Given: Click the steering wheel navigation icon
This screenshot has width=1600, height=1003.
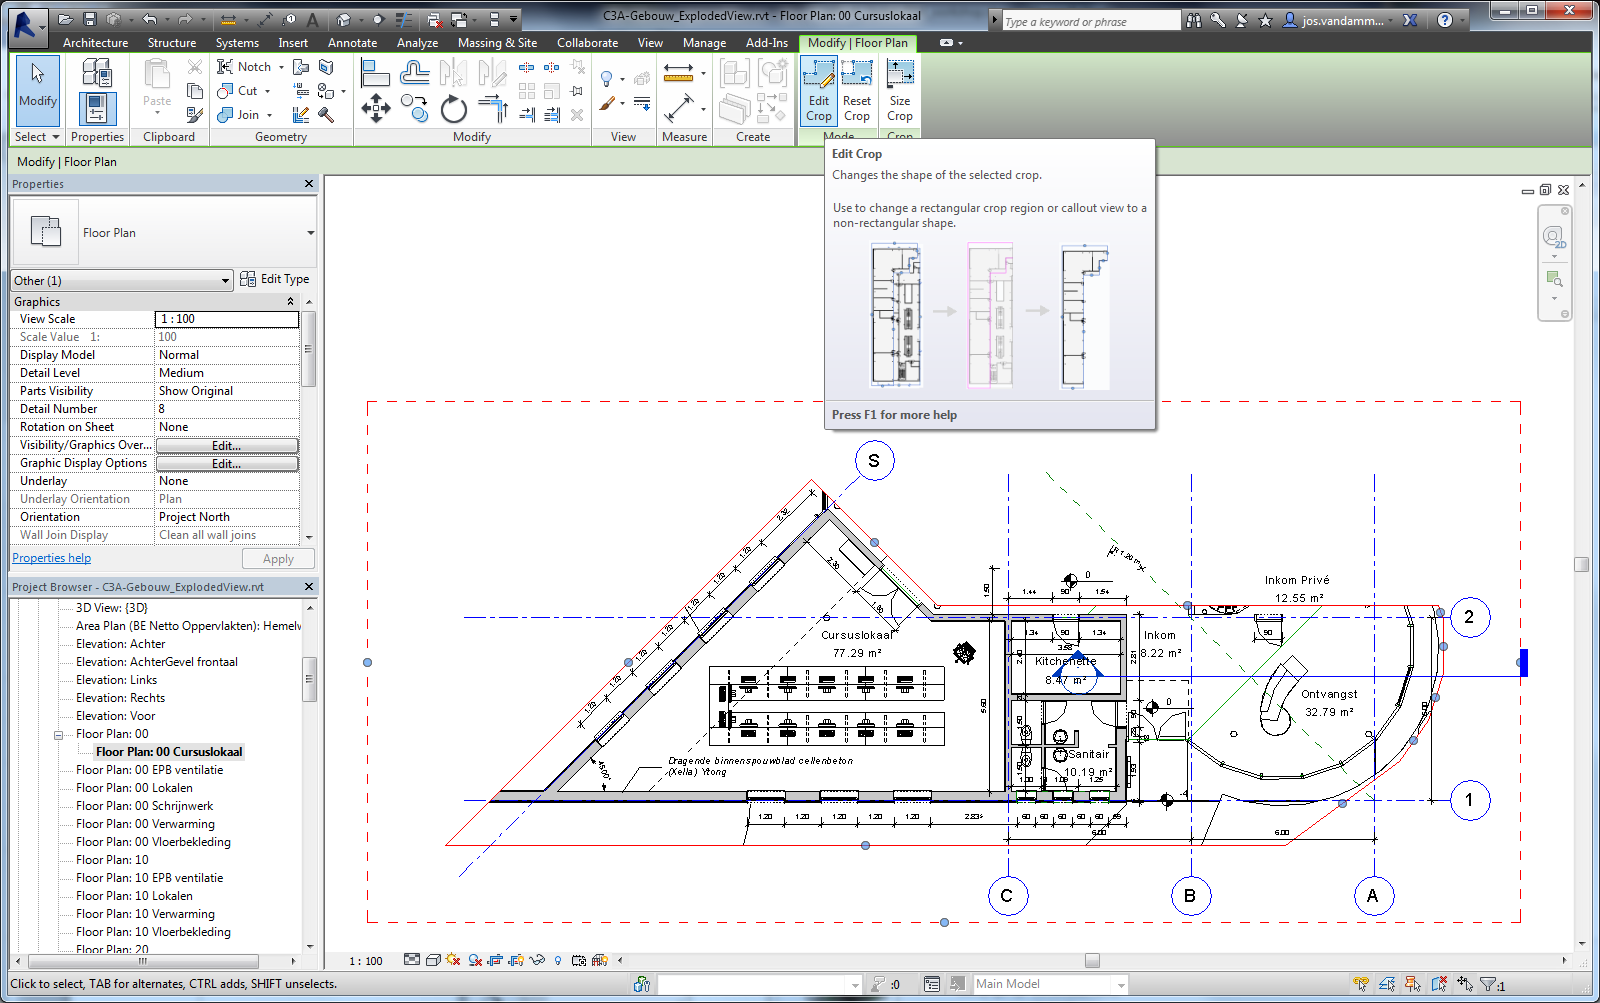Looking at the screenshot, I should pos(1553,237).
